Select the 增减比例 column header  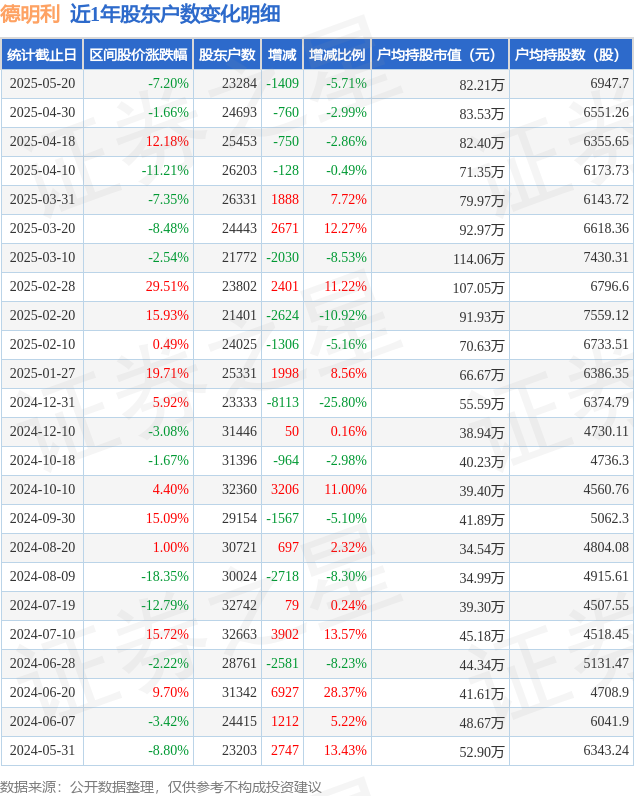click(x=337, y=54)
